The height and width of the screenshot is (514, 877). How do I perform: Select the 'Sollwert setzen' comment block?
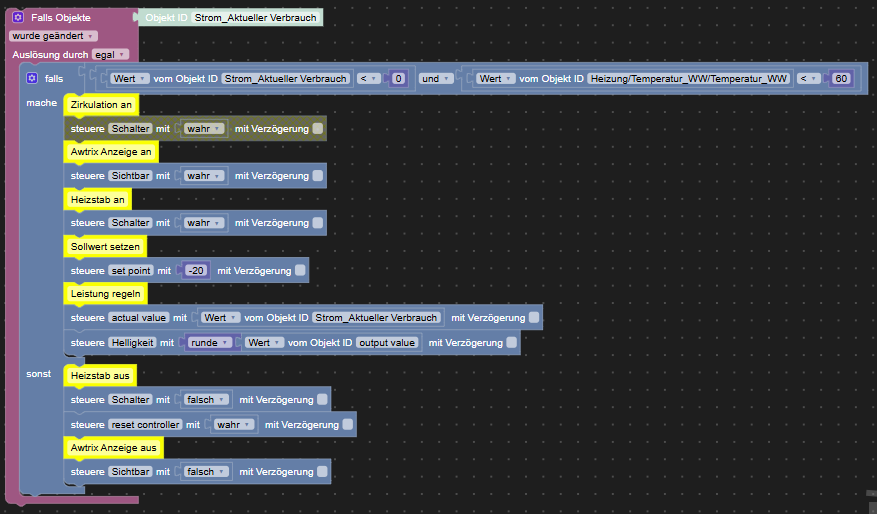coord(105,246)
